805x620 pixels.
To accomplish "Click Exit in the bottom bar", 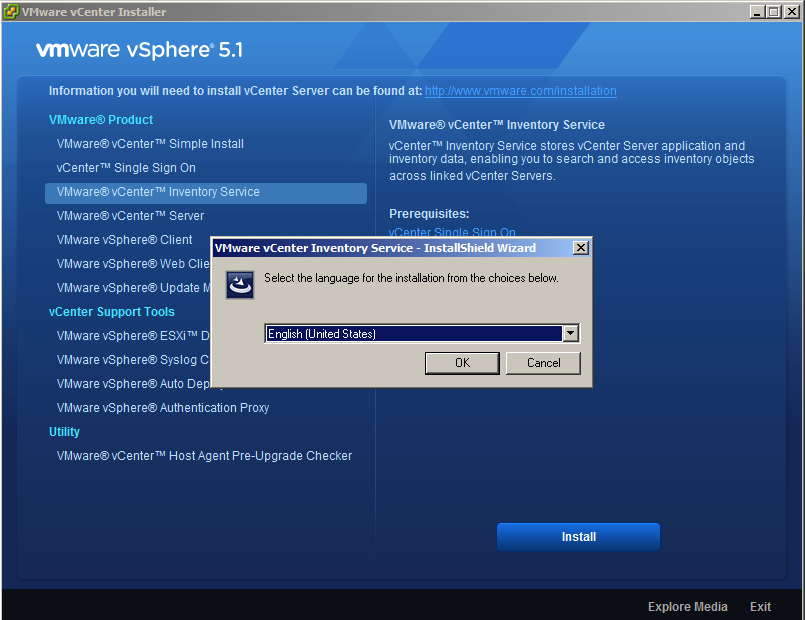I will coord(760,607).
